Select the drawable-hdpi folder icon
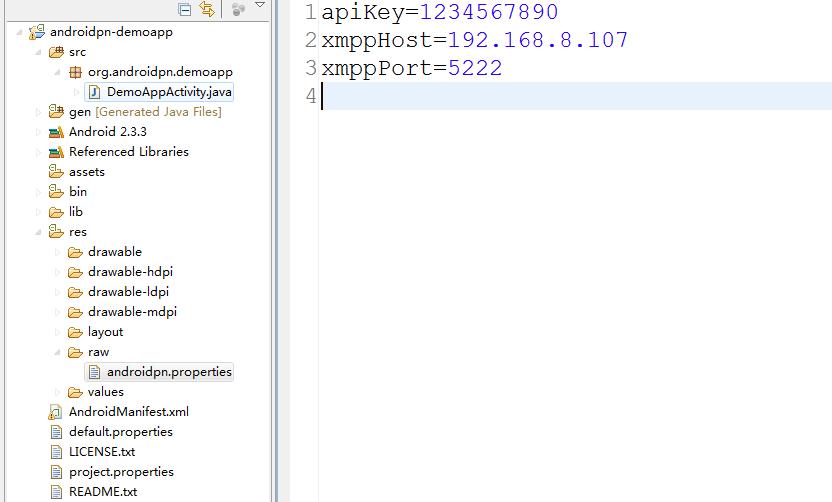Screen dimensions: 832x502 (75, 272)
